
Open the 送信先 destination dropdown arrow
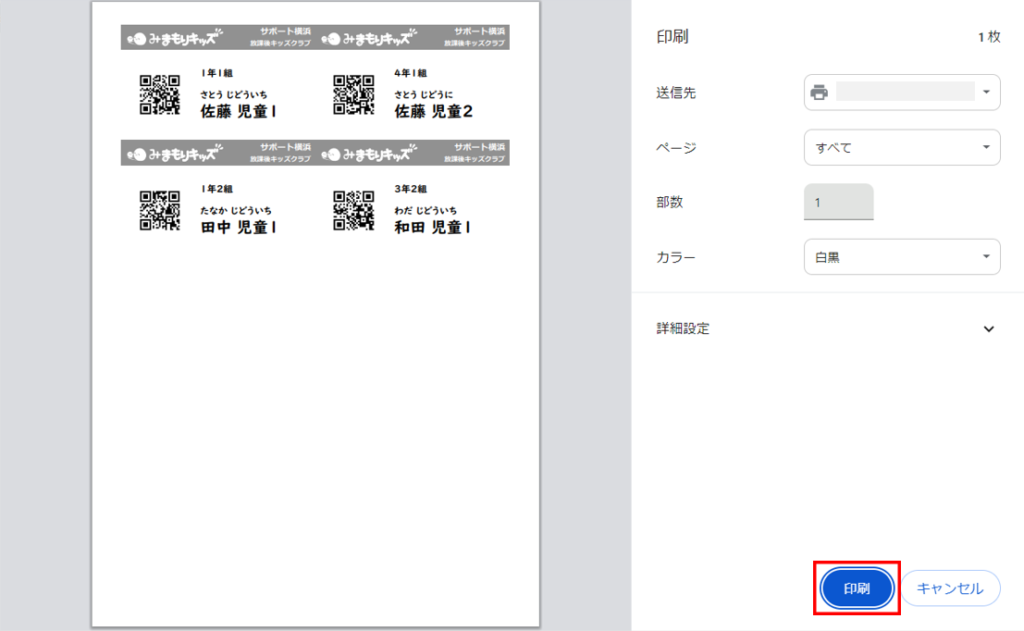point(986,93)
